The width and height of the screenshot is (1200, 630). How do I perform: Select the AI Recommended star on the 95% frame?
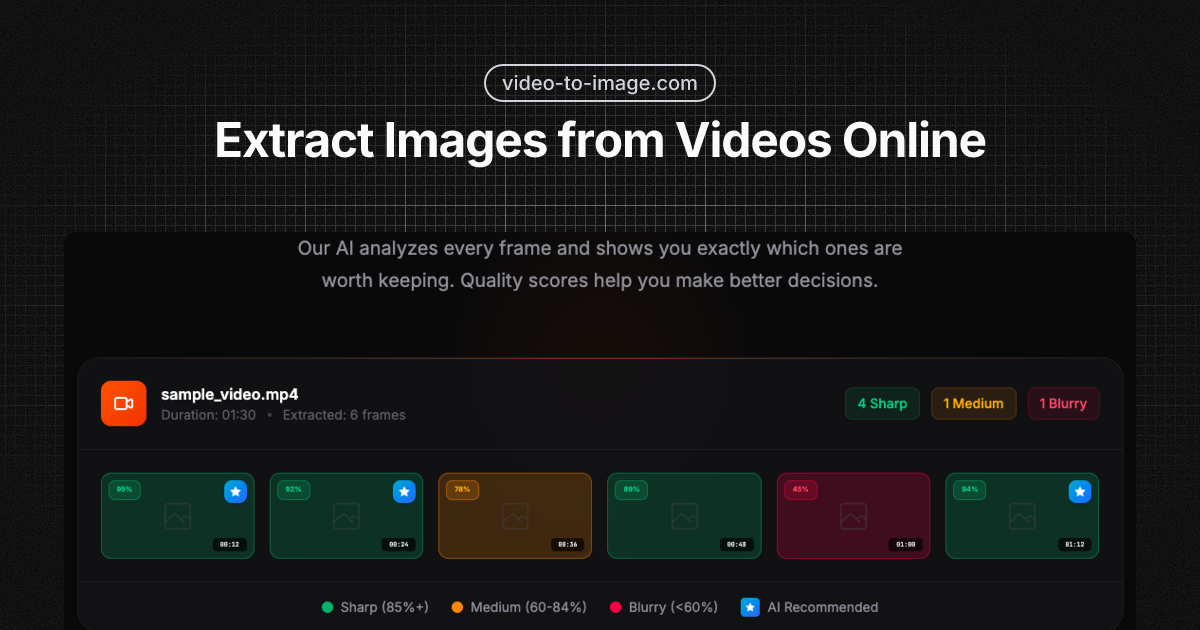235,491
